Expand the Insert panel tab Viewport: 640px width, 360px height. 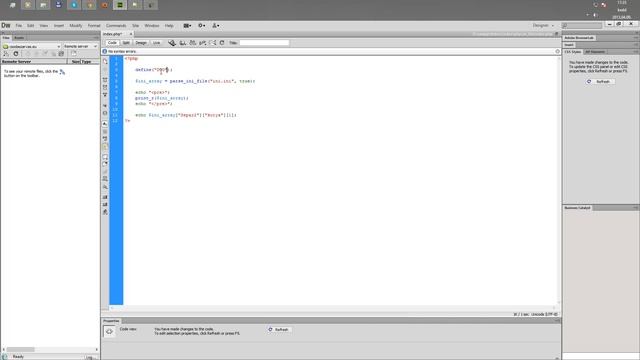point(569,45)
